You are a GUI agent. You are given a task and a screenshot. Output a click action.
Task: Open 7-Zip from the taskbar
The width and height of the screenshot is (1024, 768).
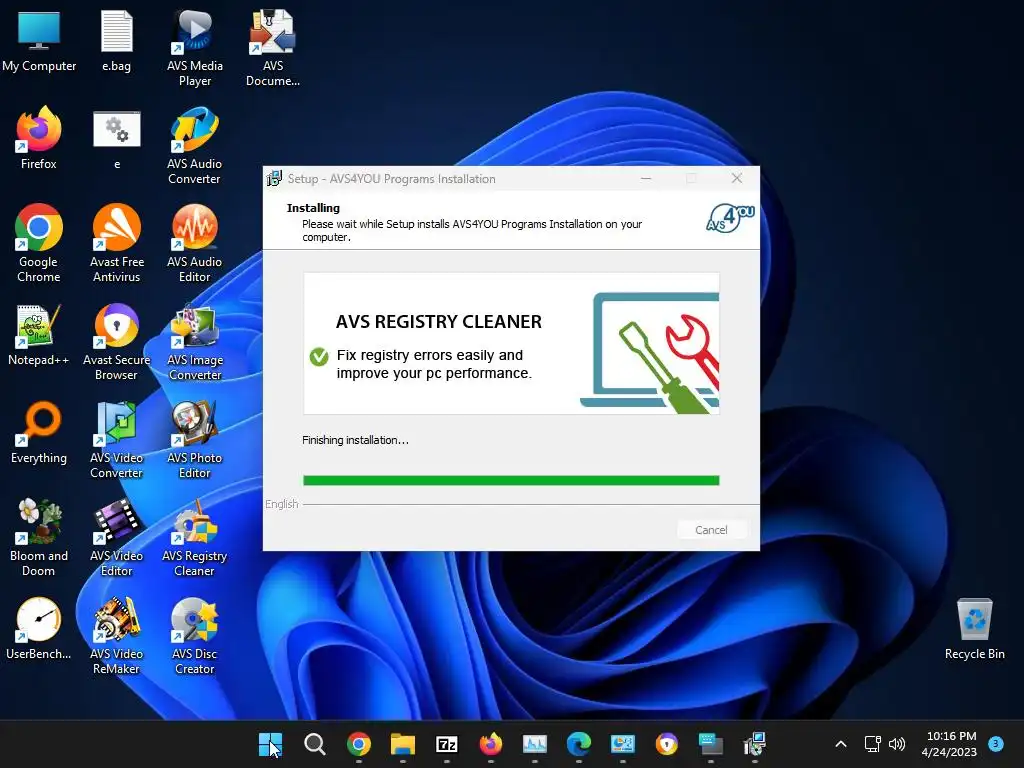pos(447,744)
